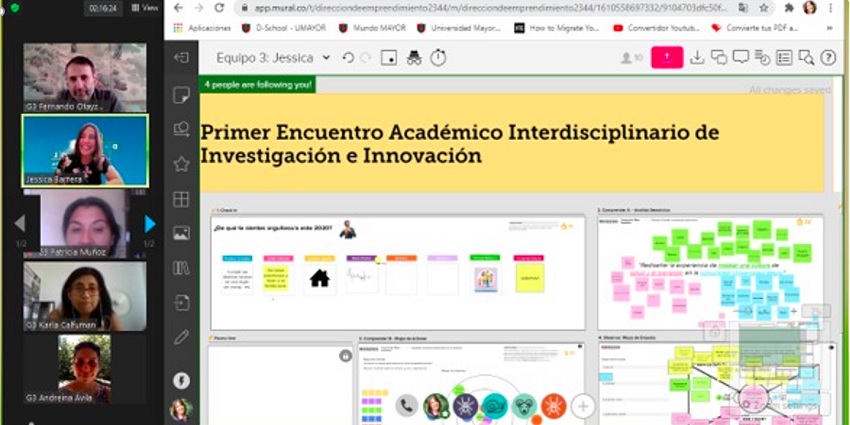Open the outline list icon
The height and width of the screenshot is (425, 850).
click(784, 58)
